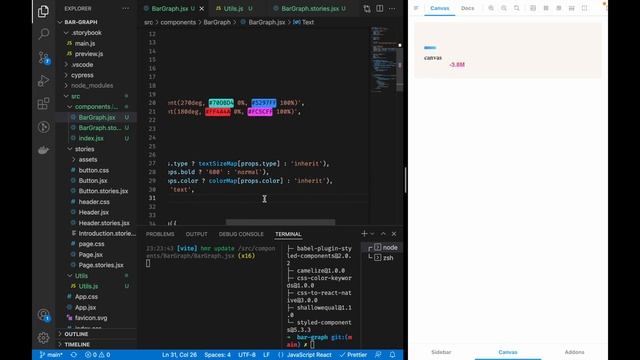Open editor more actions ellipsis
Screen dimensions: 640x360
coord(392,9)
